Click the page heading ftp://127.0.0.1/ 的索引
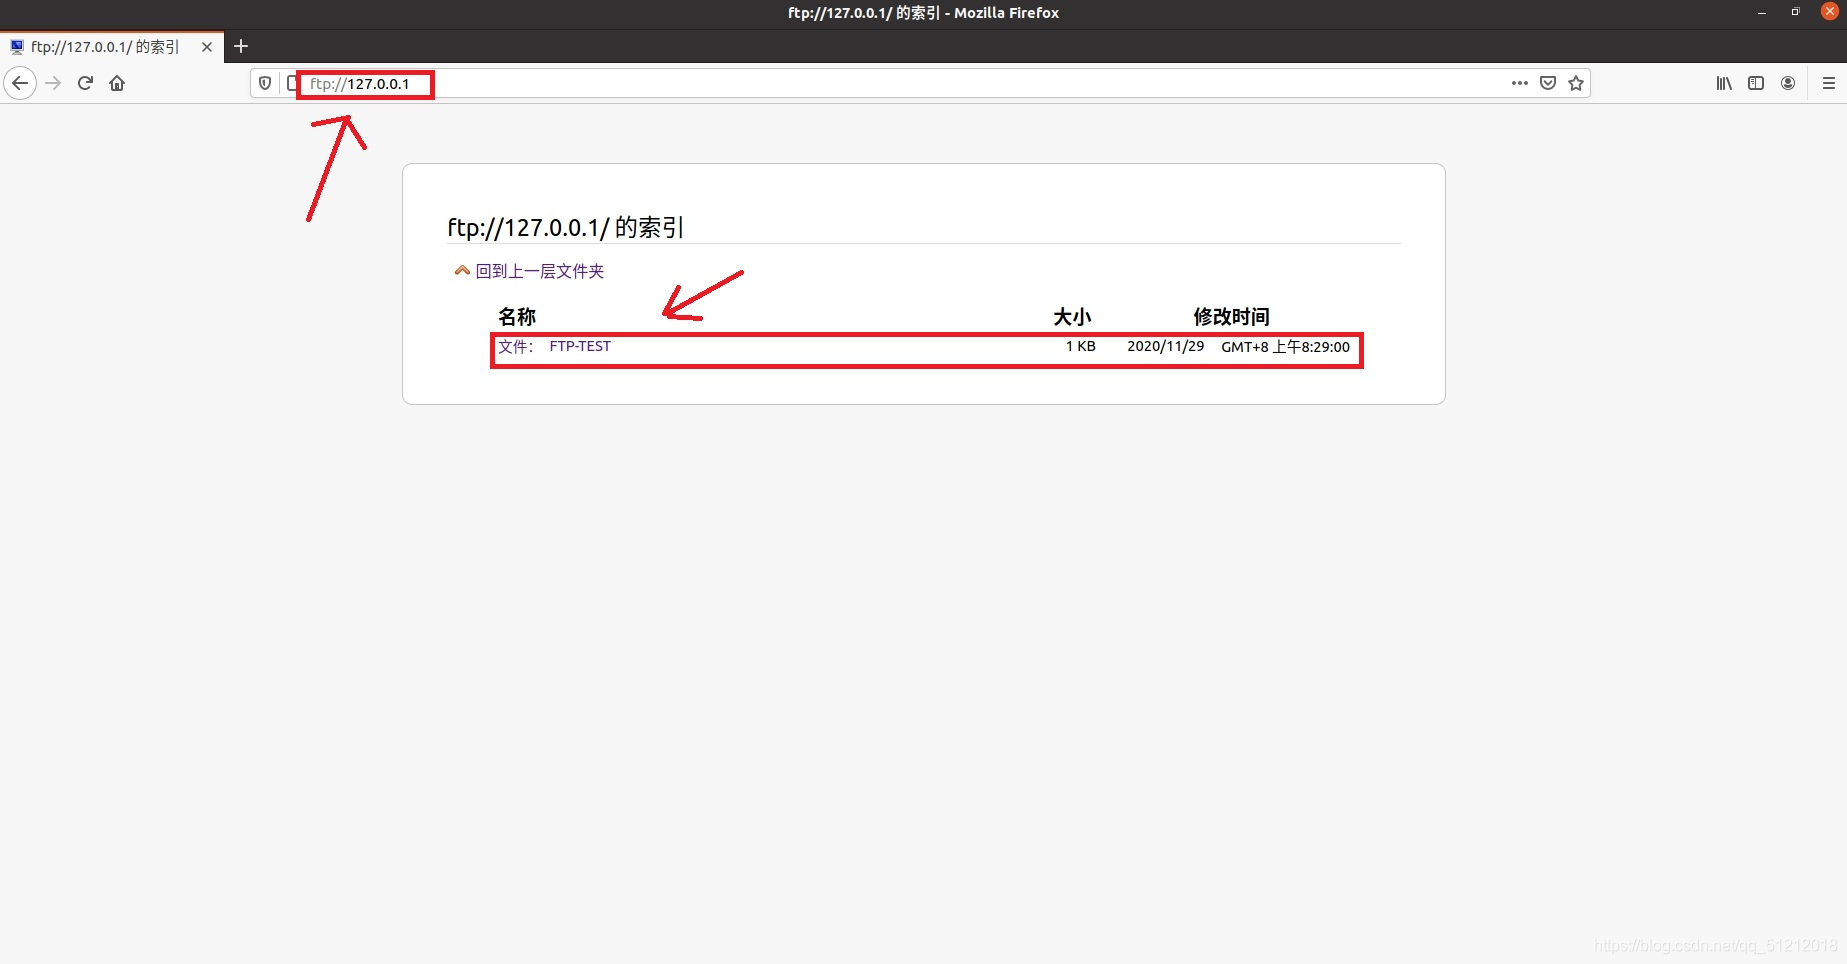 [x=566, y=227]
